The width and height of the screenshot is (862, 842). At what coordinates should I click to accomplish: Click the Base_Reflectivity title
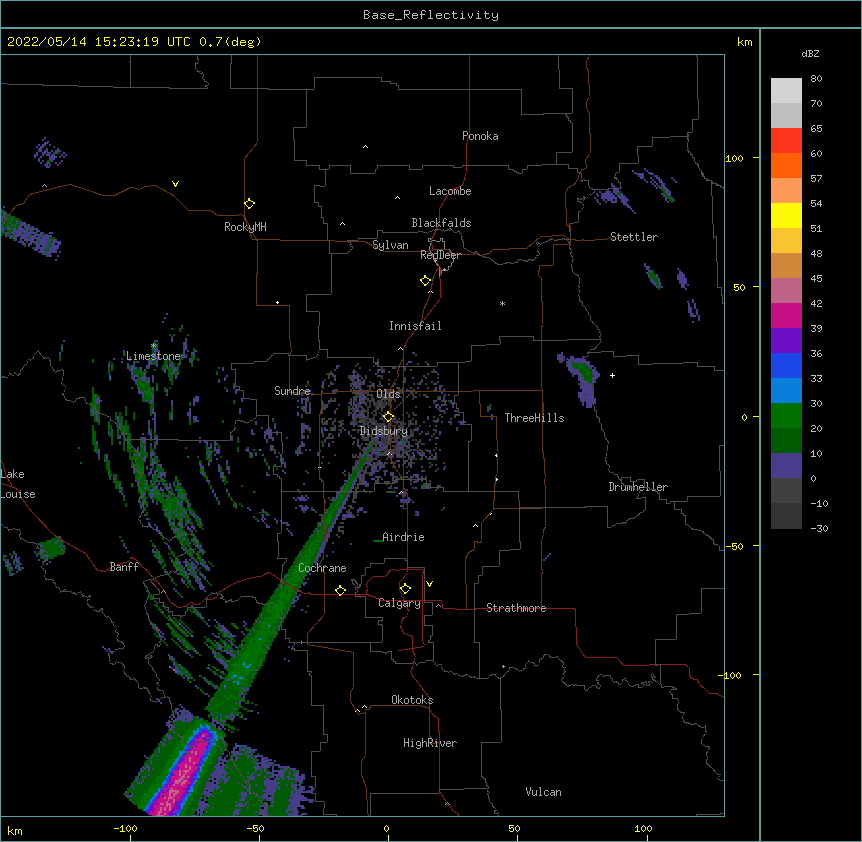pos(431,15)
